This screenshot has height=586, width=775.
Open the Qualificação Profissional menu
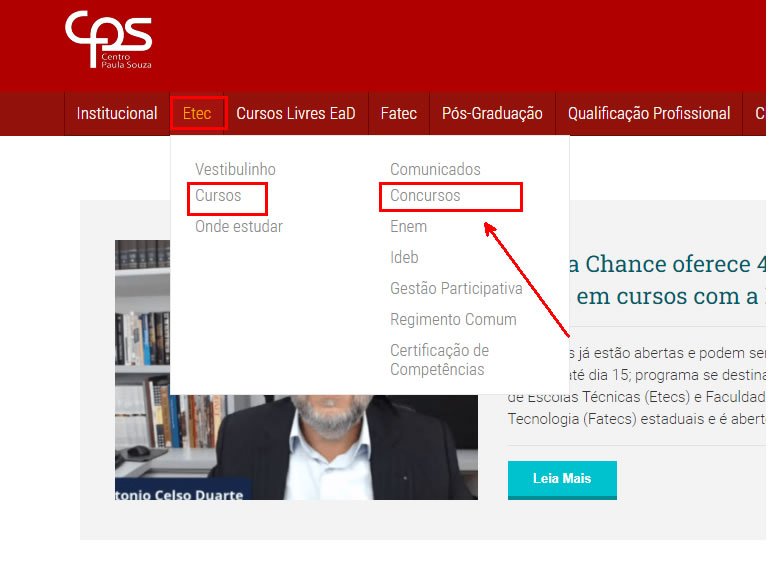pos(648,114)
